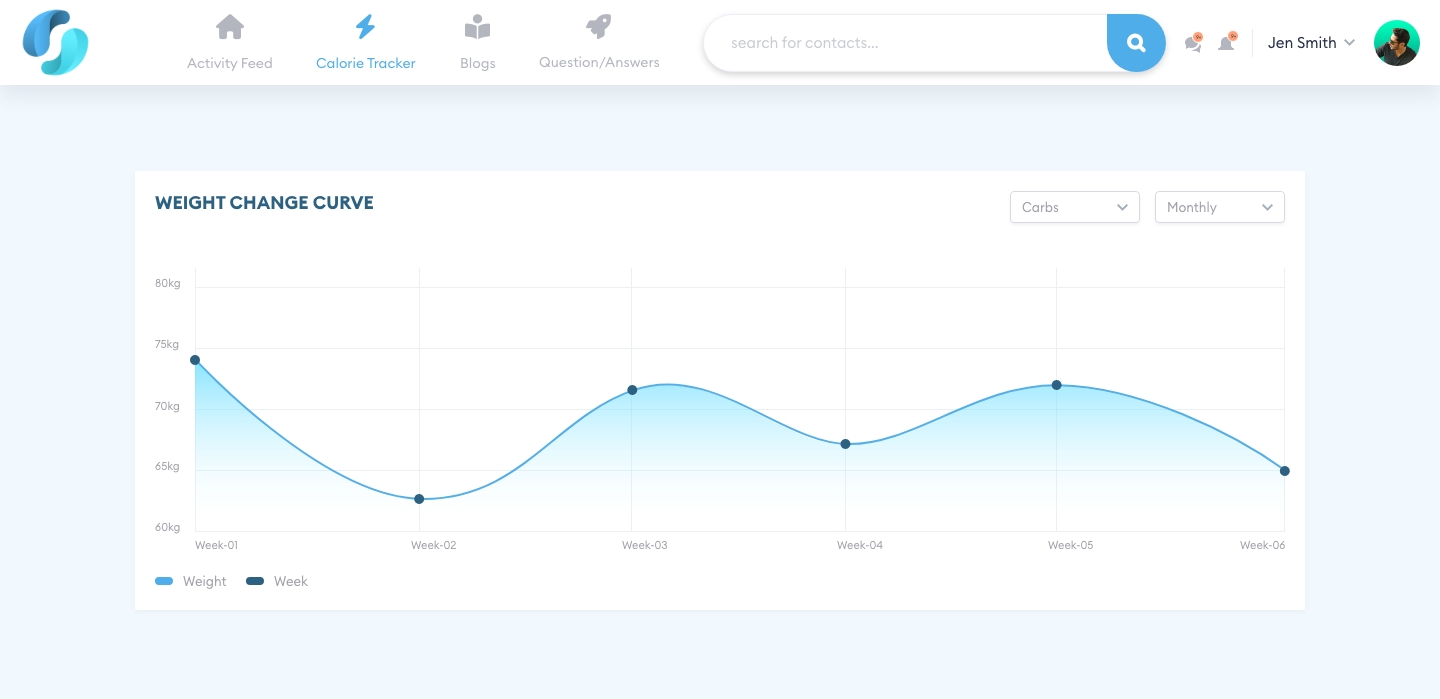Switch to the Calorie Tracker tab
The width and height of the screenshot is (1440, 699).
click(x=365, y=63)
